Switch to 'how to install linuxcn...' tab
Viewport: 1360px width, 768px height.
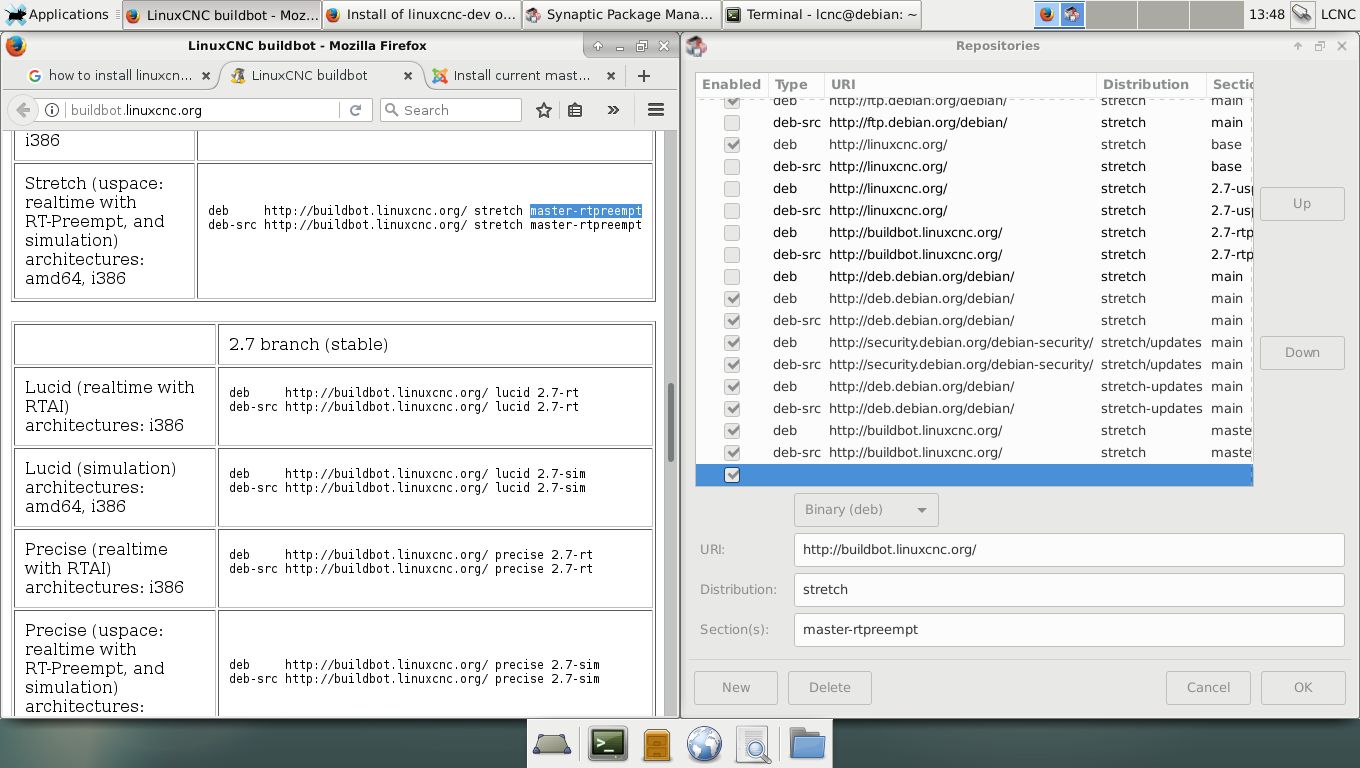(x=120, y=75)
